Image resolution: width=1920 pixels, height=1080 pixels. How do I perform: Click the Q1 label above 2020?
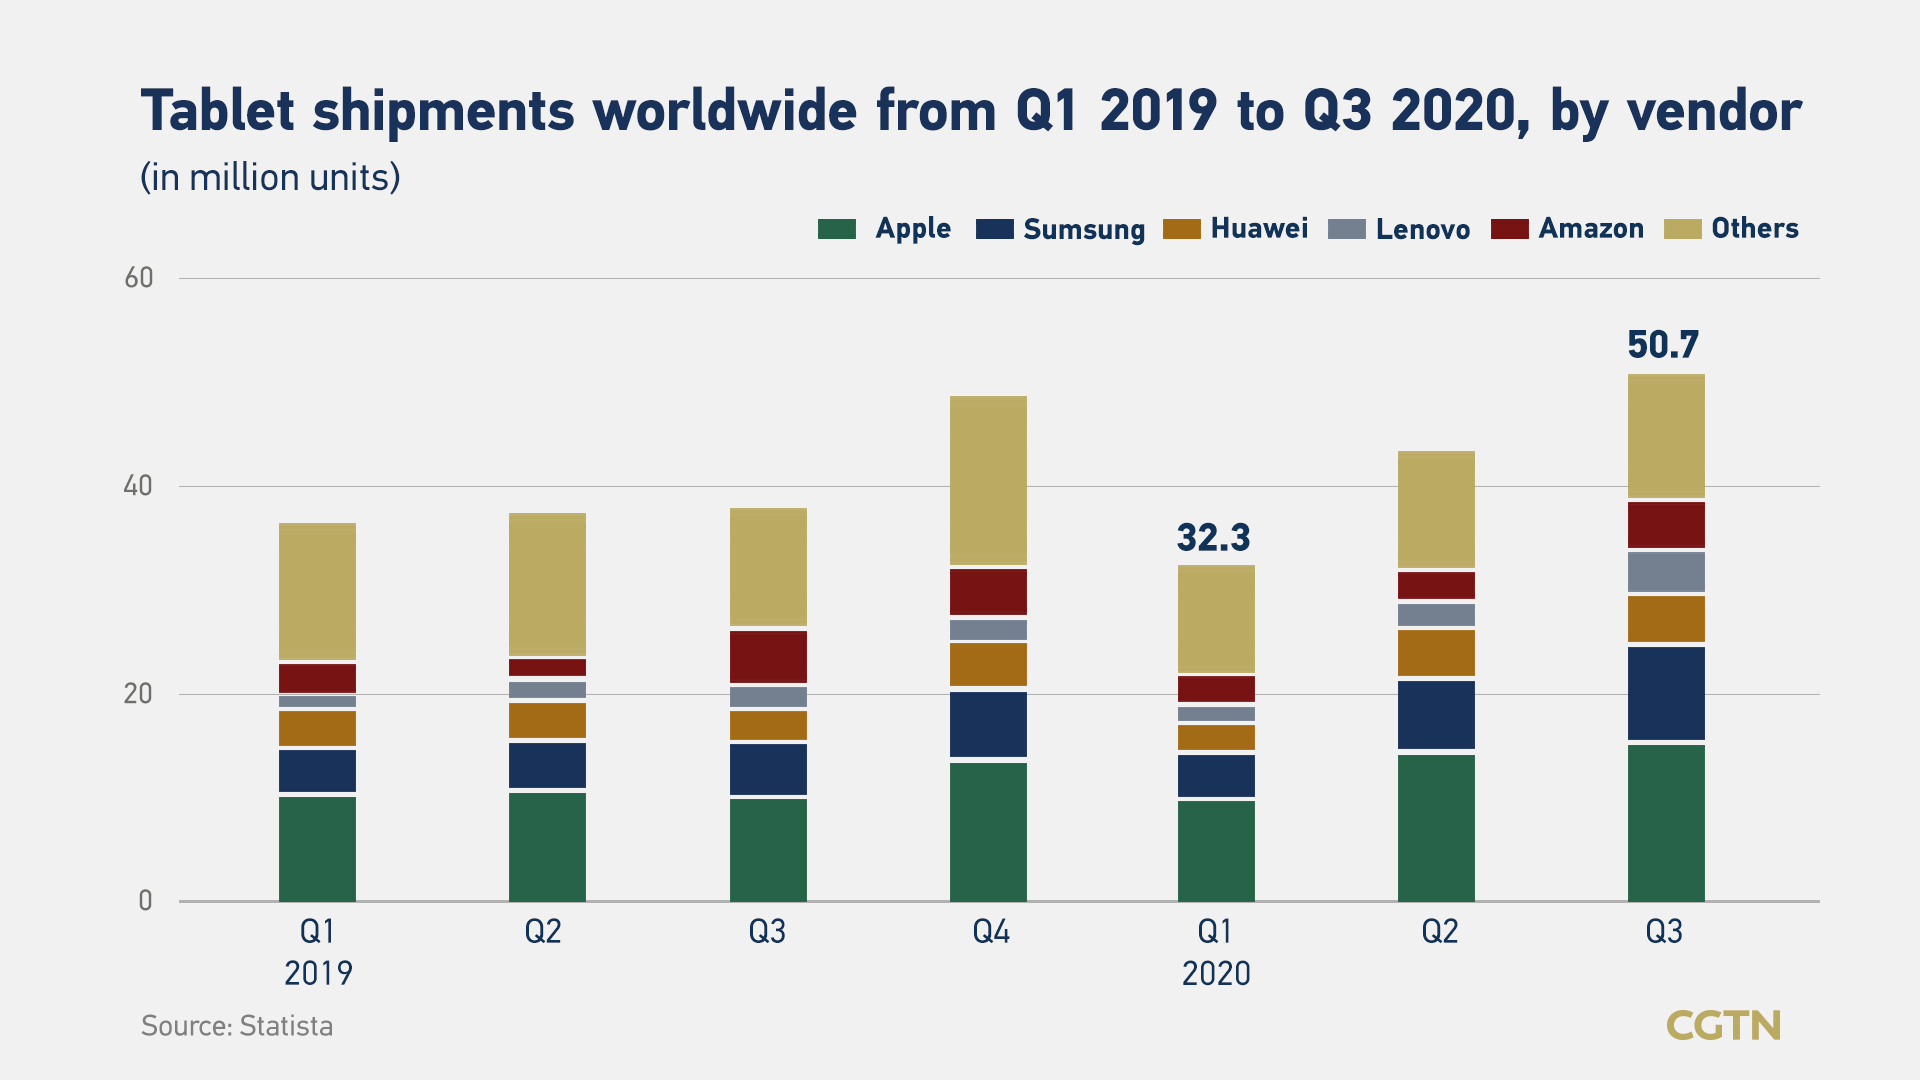[x=1215, y=932]
